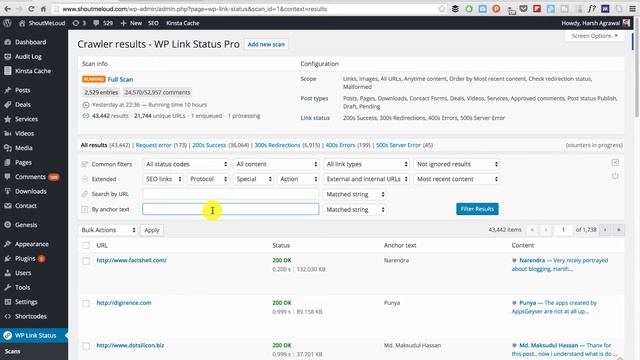The image size is (640, 360).
Task: Open the Action dropdown
Action: coord(298,179)
